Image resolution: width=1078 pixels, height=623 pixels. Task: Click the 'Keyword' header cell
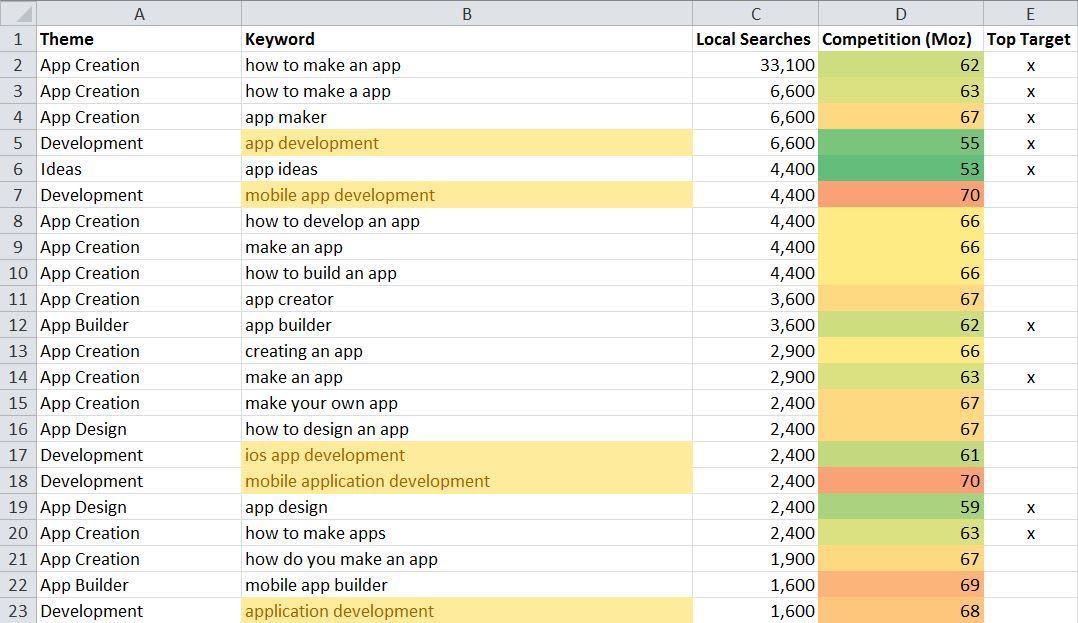(x=467, y=39)
